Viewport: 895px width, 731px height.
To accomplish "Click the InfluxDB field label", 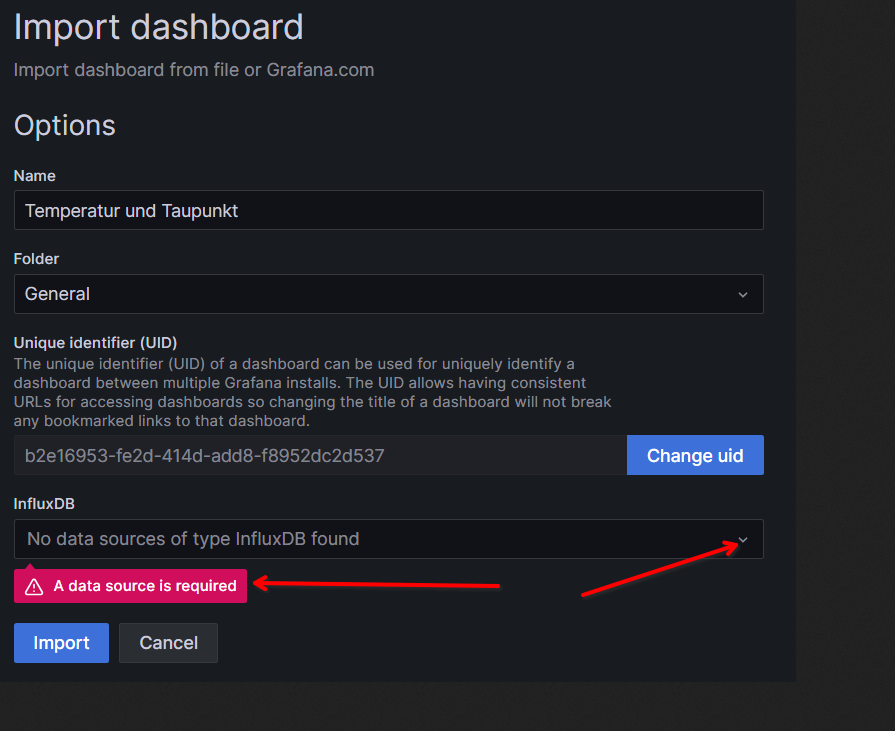I will (x=44, y=504).
